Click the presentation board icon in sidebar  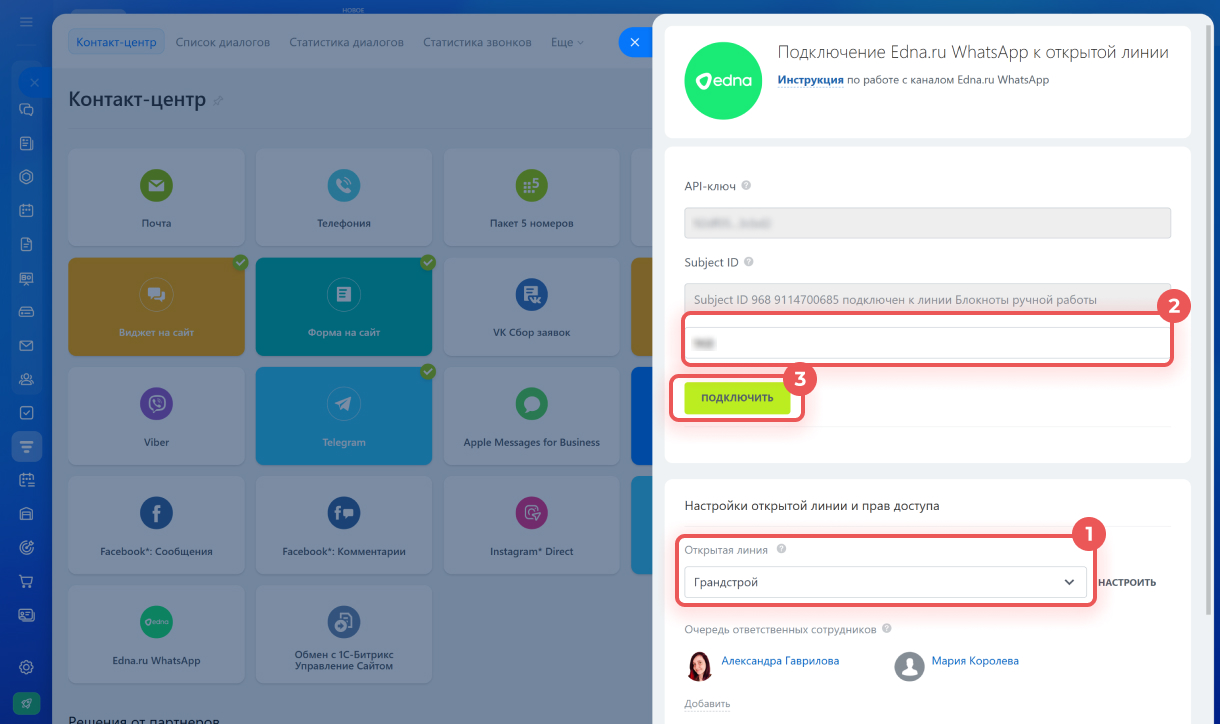(x=27, y=278)
